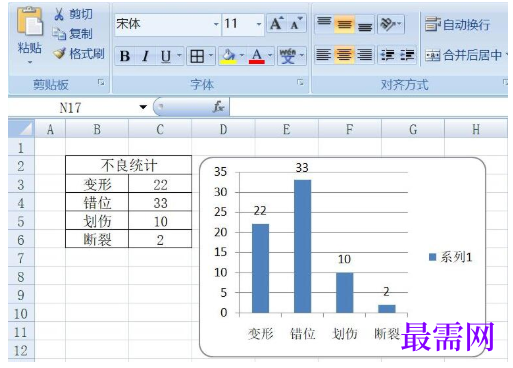
Task: Select the chart bar for 变形
Action: click(260, 268)
